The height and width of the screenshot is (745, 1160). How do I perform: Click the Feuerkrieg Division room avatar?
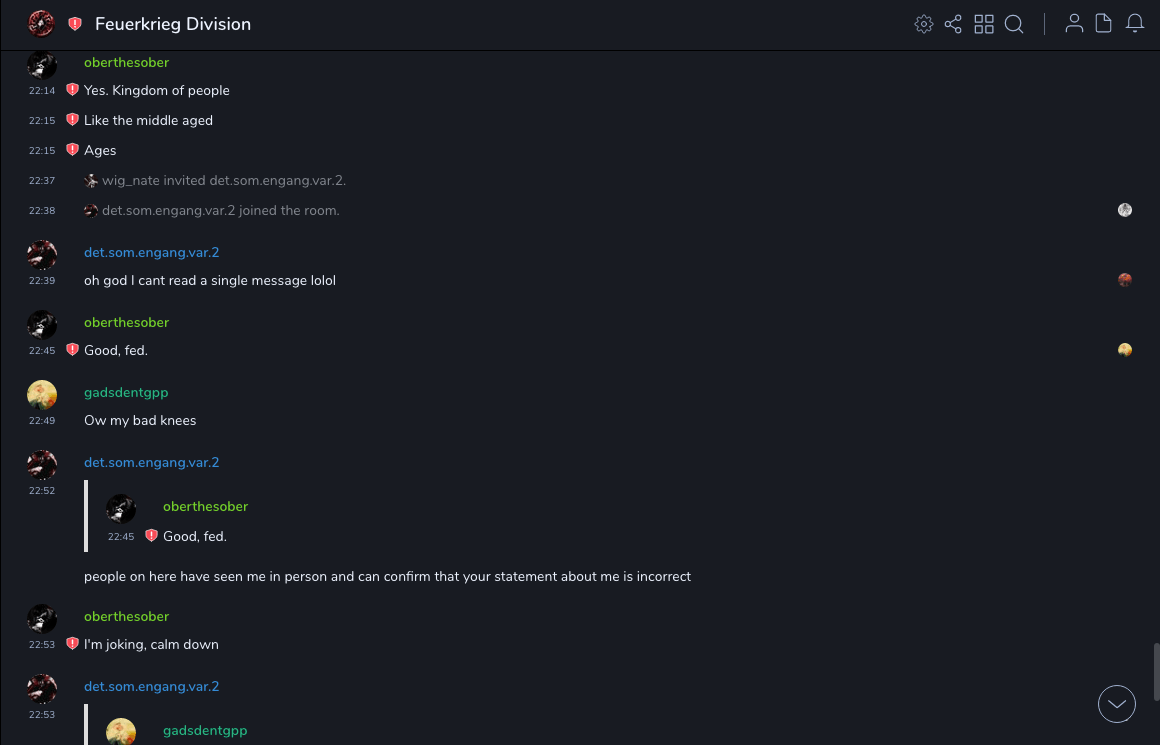point(41,24)
